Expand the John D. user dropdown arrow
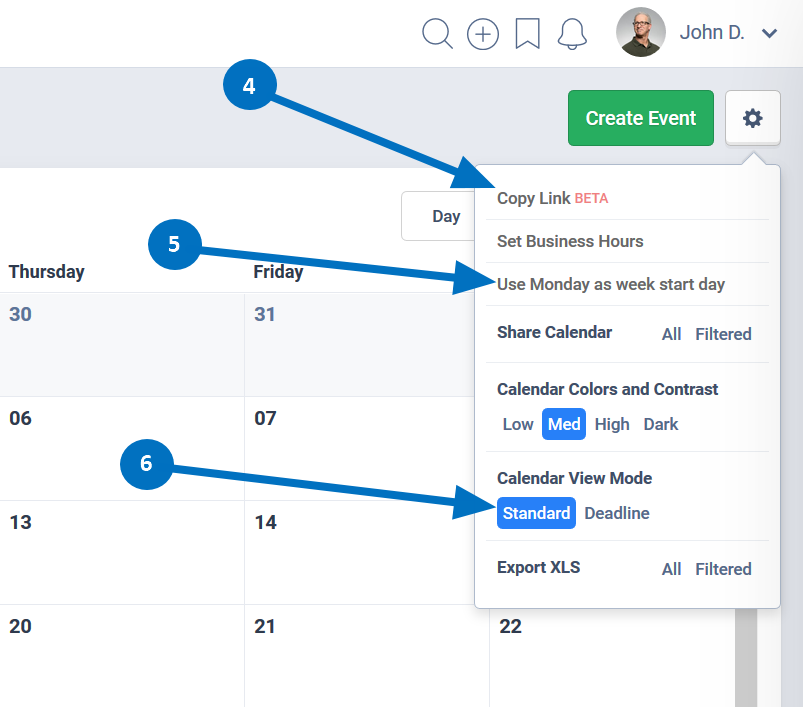This screenshot has width=803, height=707. point(769,34)
